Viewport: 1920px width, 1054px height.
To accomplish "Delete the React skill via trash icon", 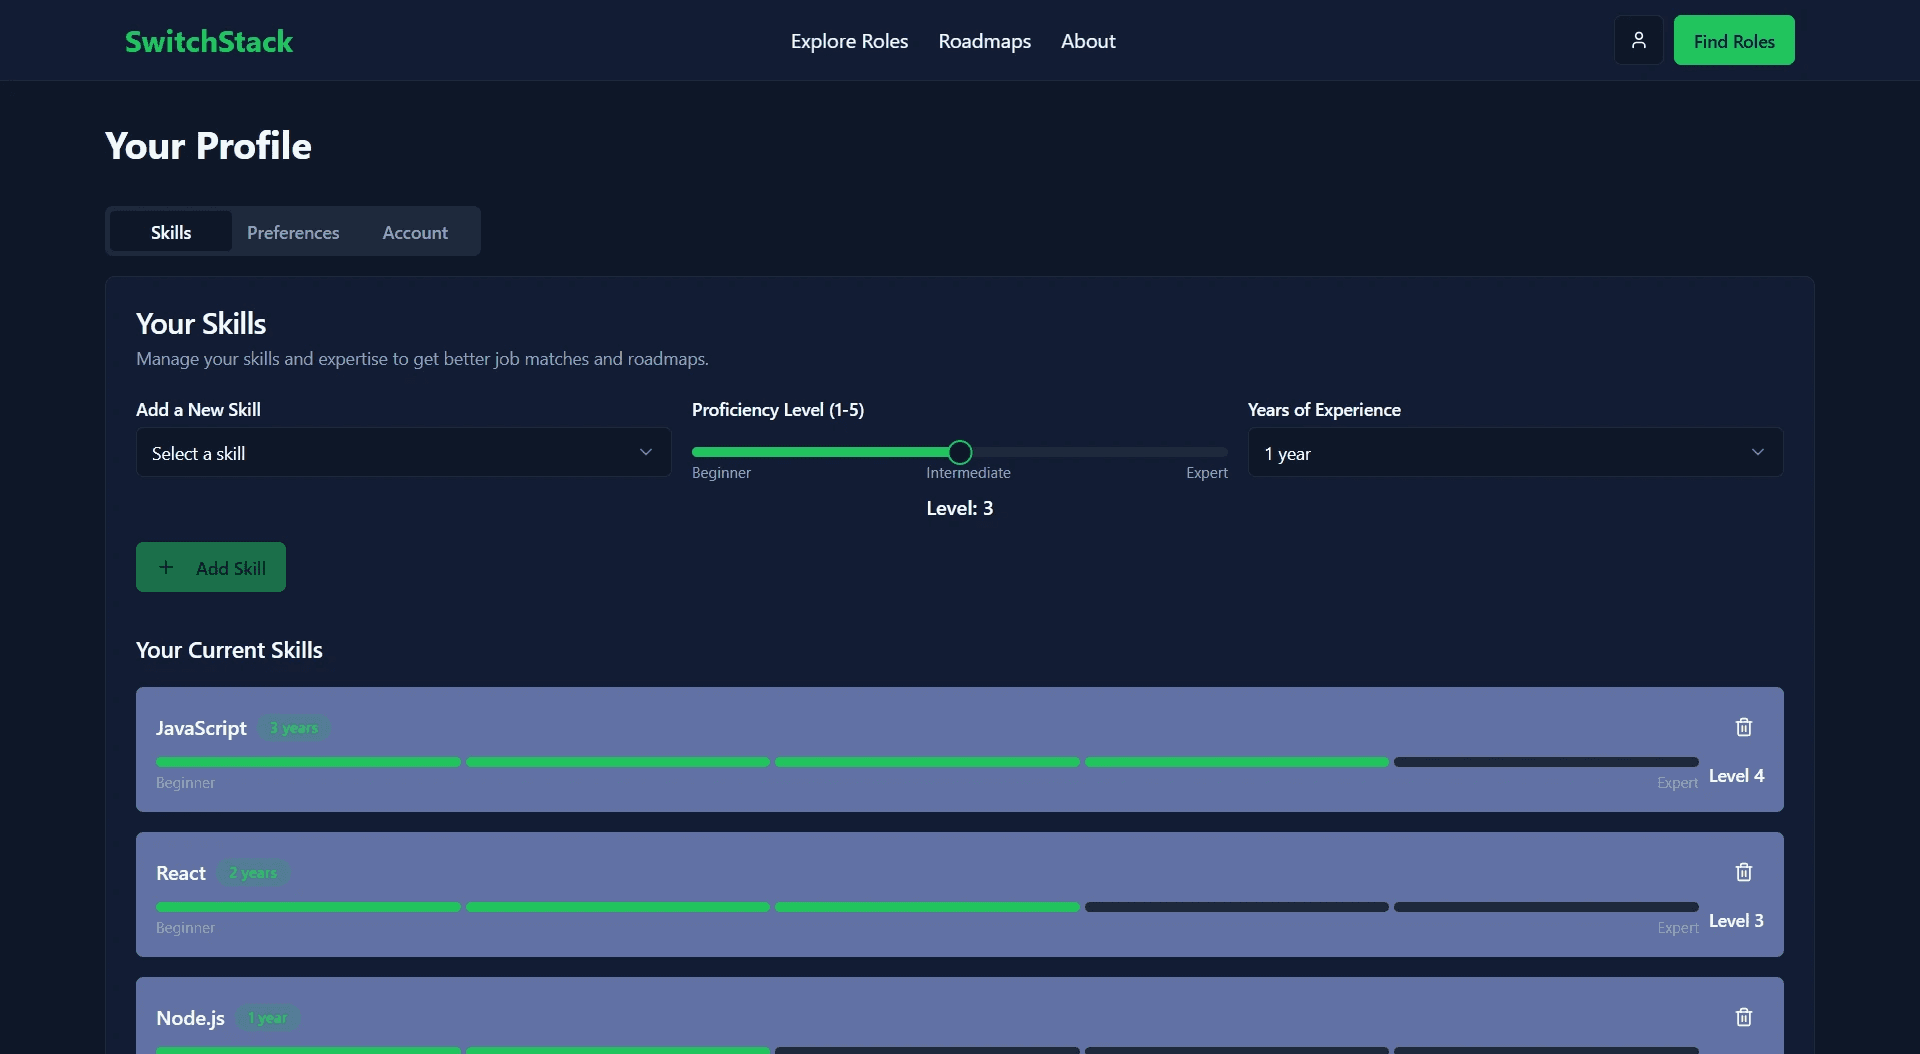I will pos(1743,872).
